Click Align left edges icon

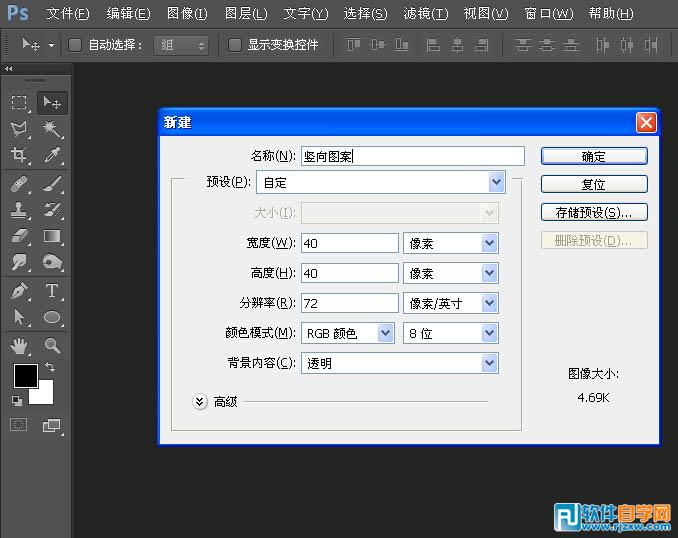tap(433, 45)
